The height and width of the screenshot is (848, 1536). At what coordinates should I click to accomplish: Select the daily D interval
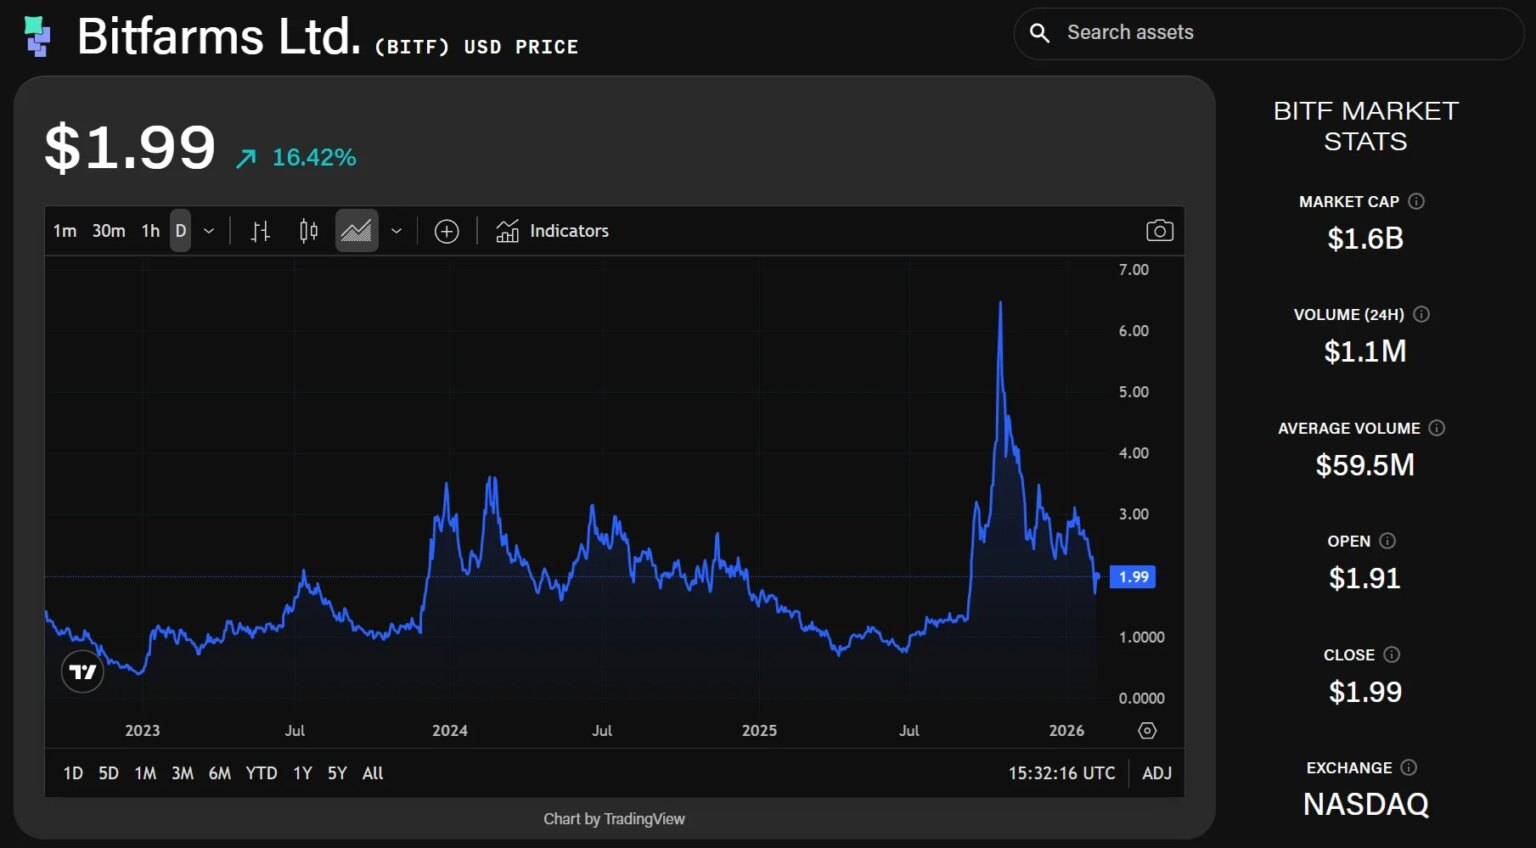click(x=180, y=231)
